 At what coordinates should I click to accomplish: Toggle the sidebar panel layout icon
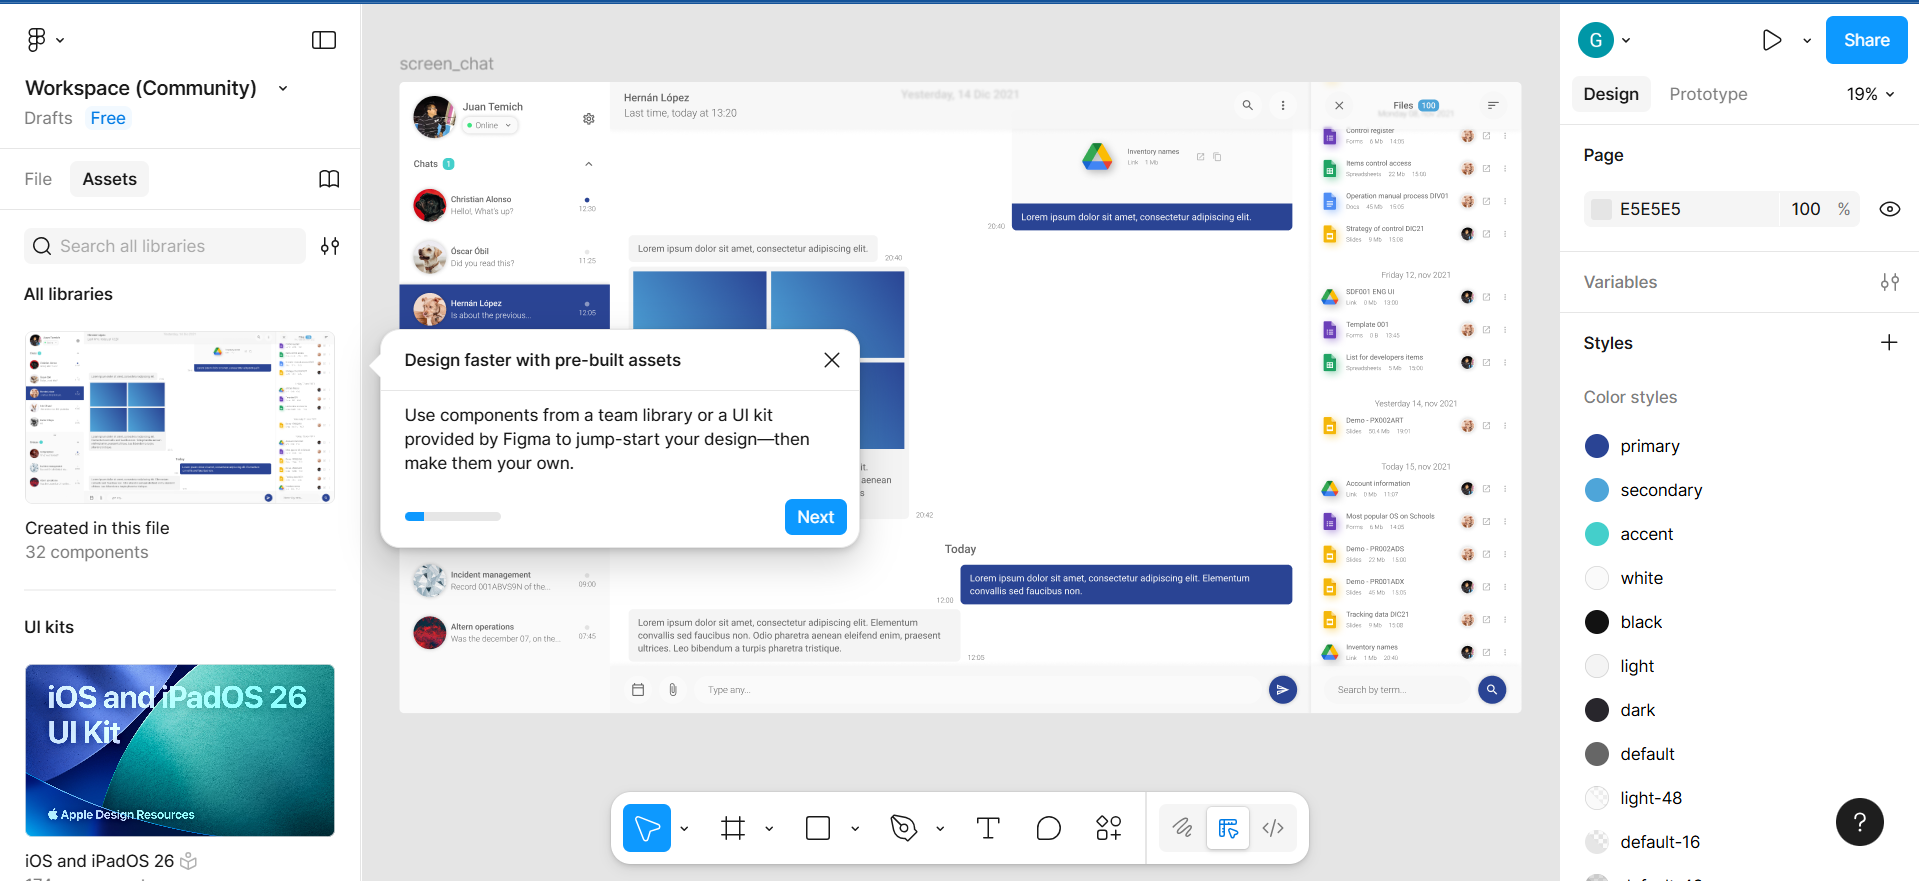(324, 40)
